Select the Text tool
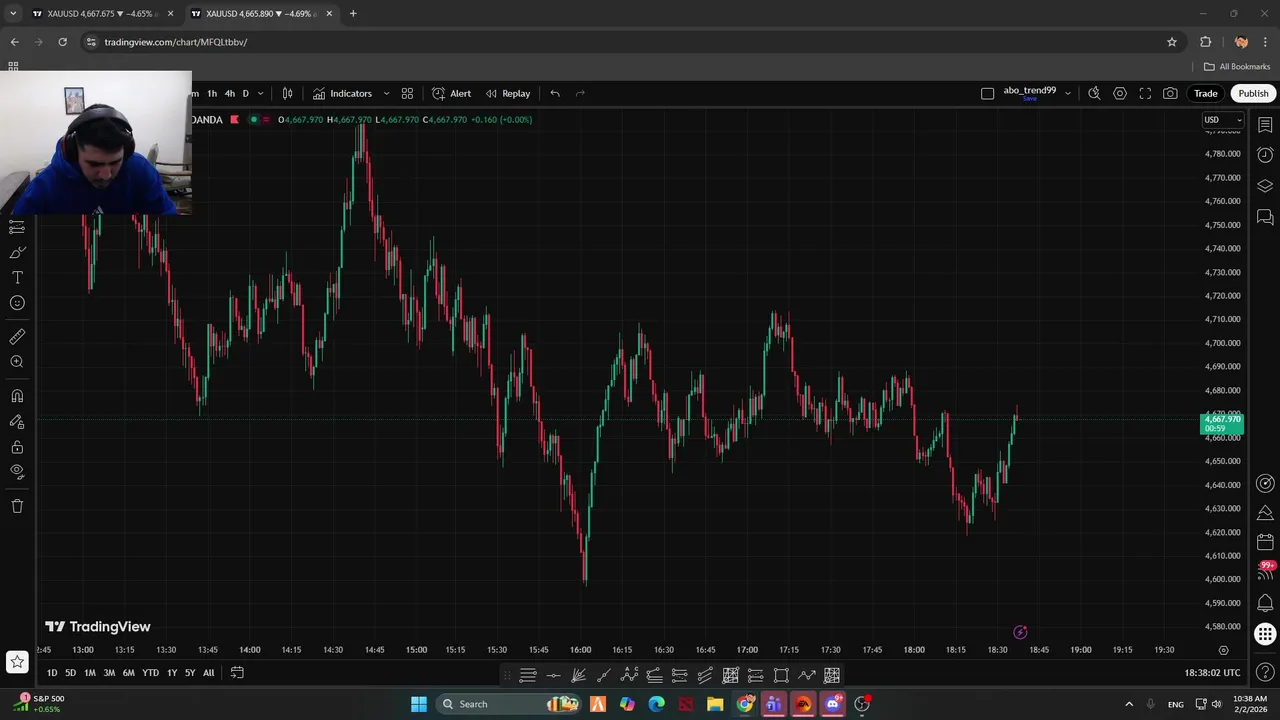 [x=17, y=278]
